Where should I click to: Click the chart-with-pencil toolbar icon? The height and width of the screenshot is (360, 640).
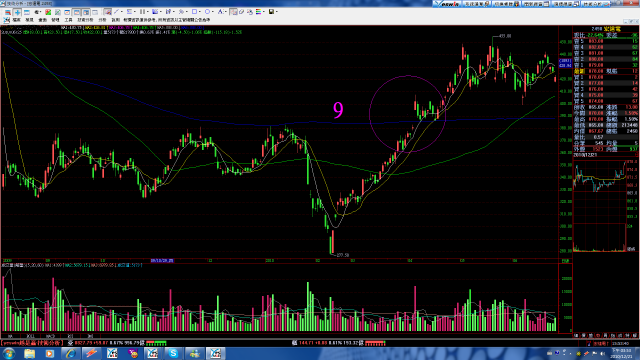pyautogui.click(x=58, y=12)
